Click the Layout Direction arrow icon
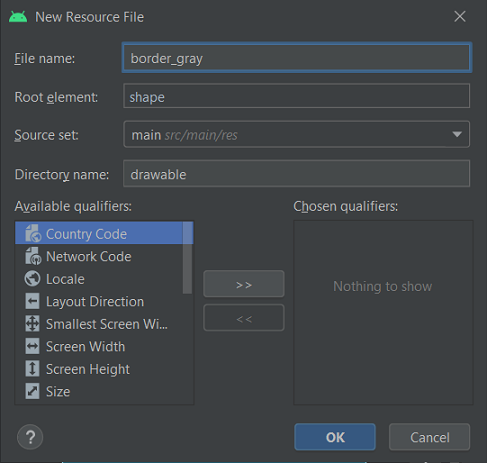 coord(32,301)
